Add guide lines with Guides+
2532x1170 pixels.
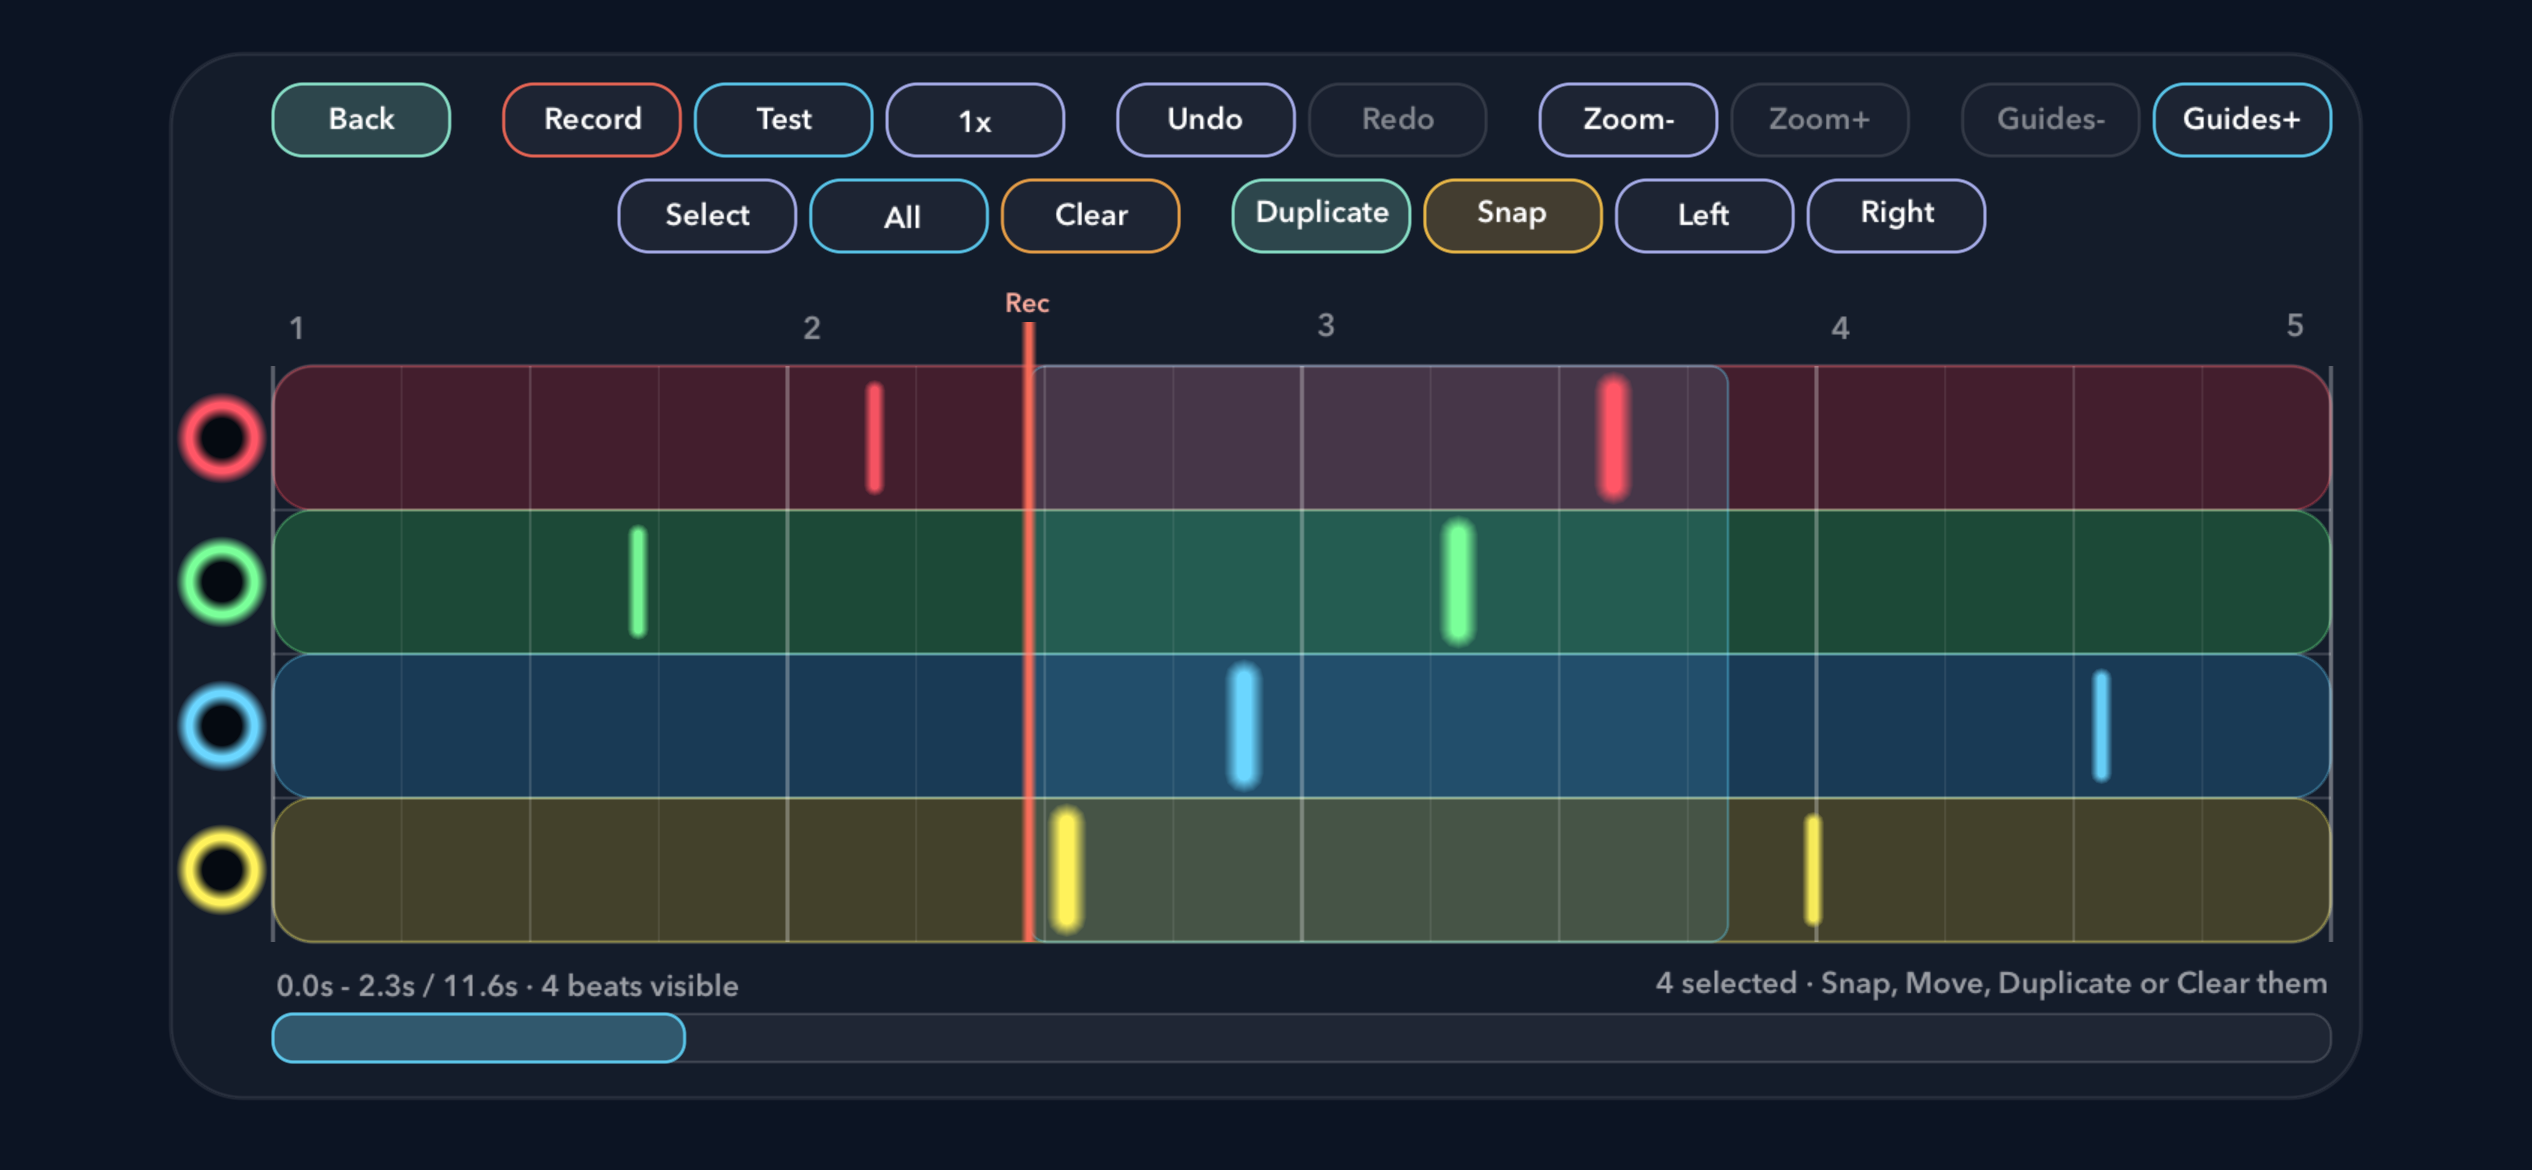tap(2242, 120)
